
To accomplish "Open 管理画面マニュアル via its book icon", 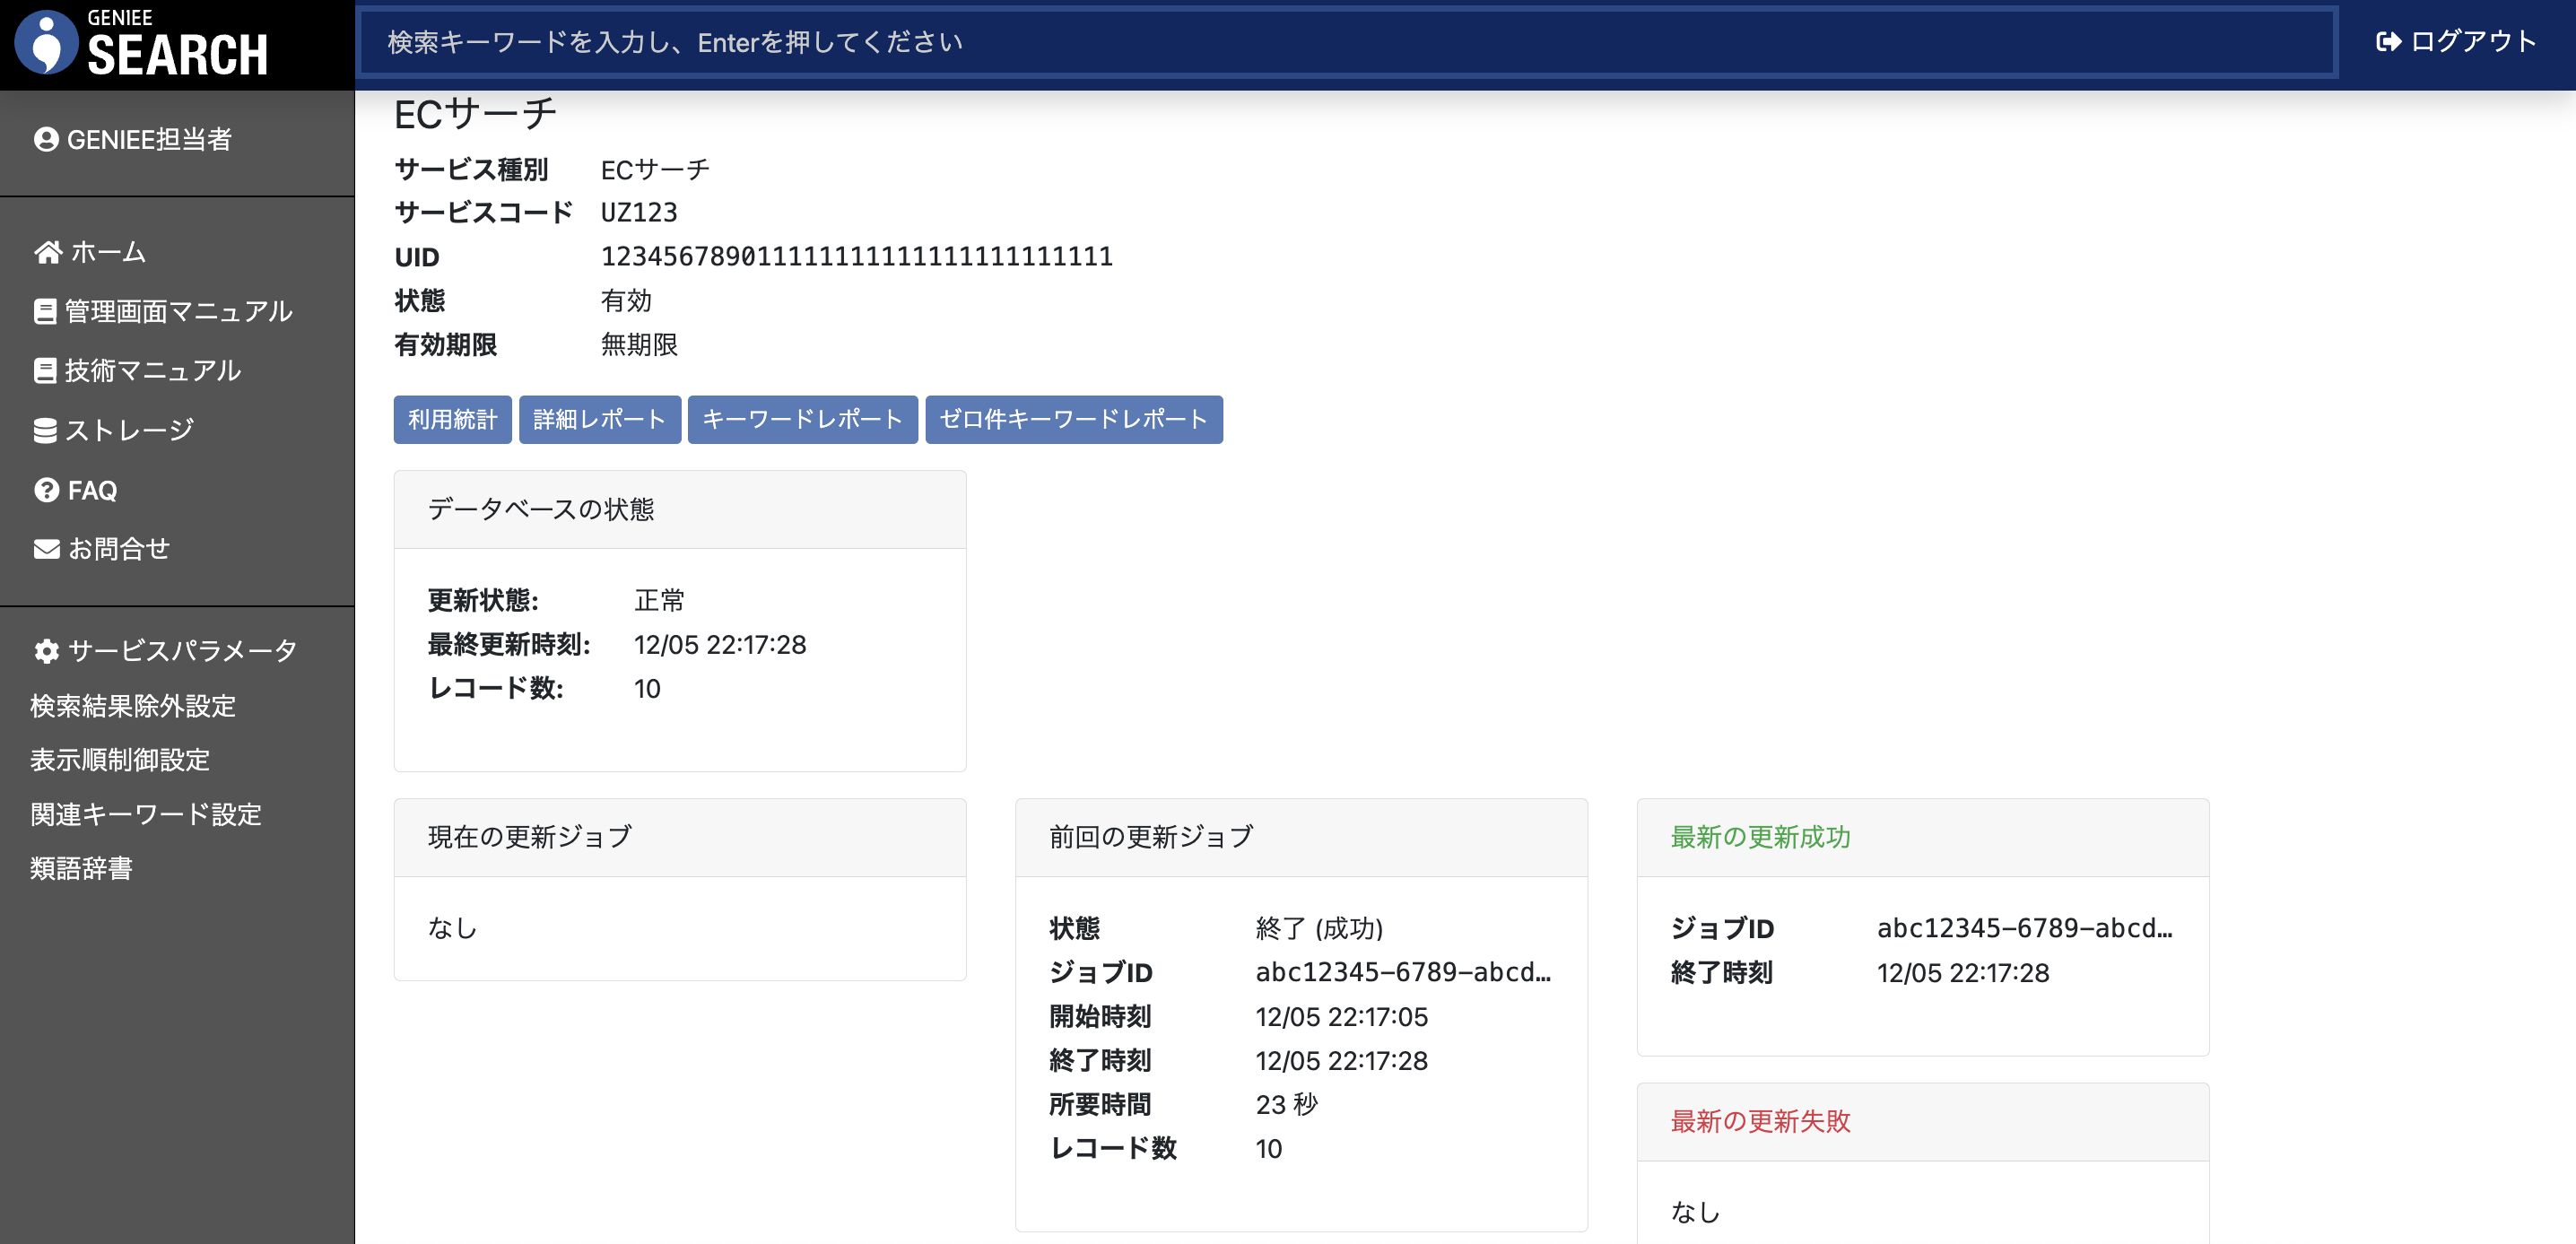I will click(x=46, y=311).
